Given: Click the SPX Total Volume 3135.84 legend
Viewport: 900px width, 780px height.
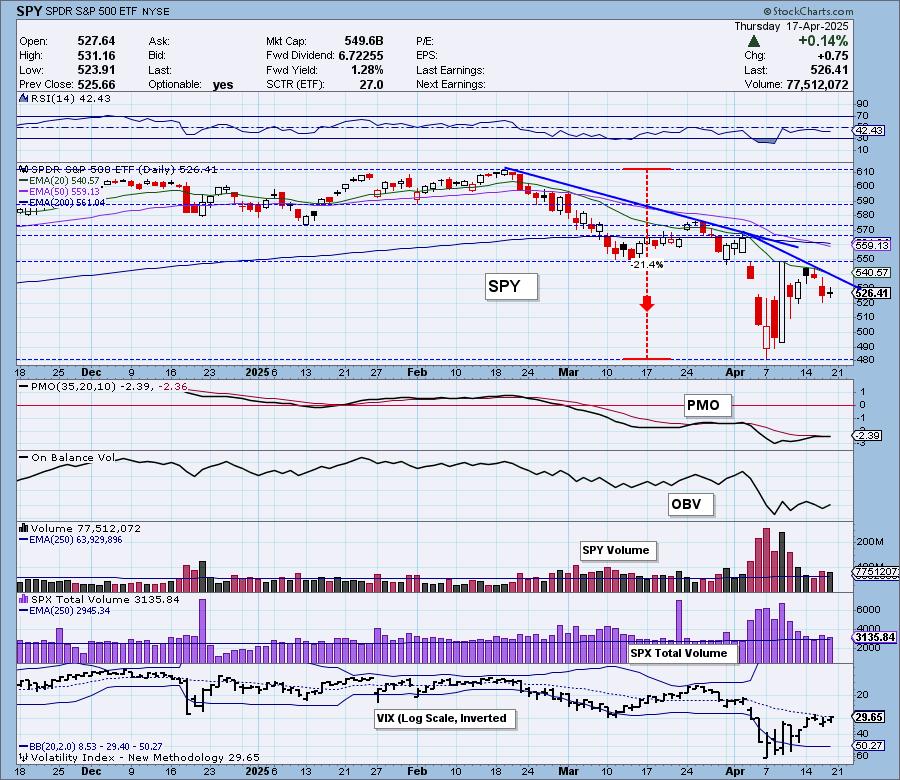Looking at the screenshot, I should (105, 599).
